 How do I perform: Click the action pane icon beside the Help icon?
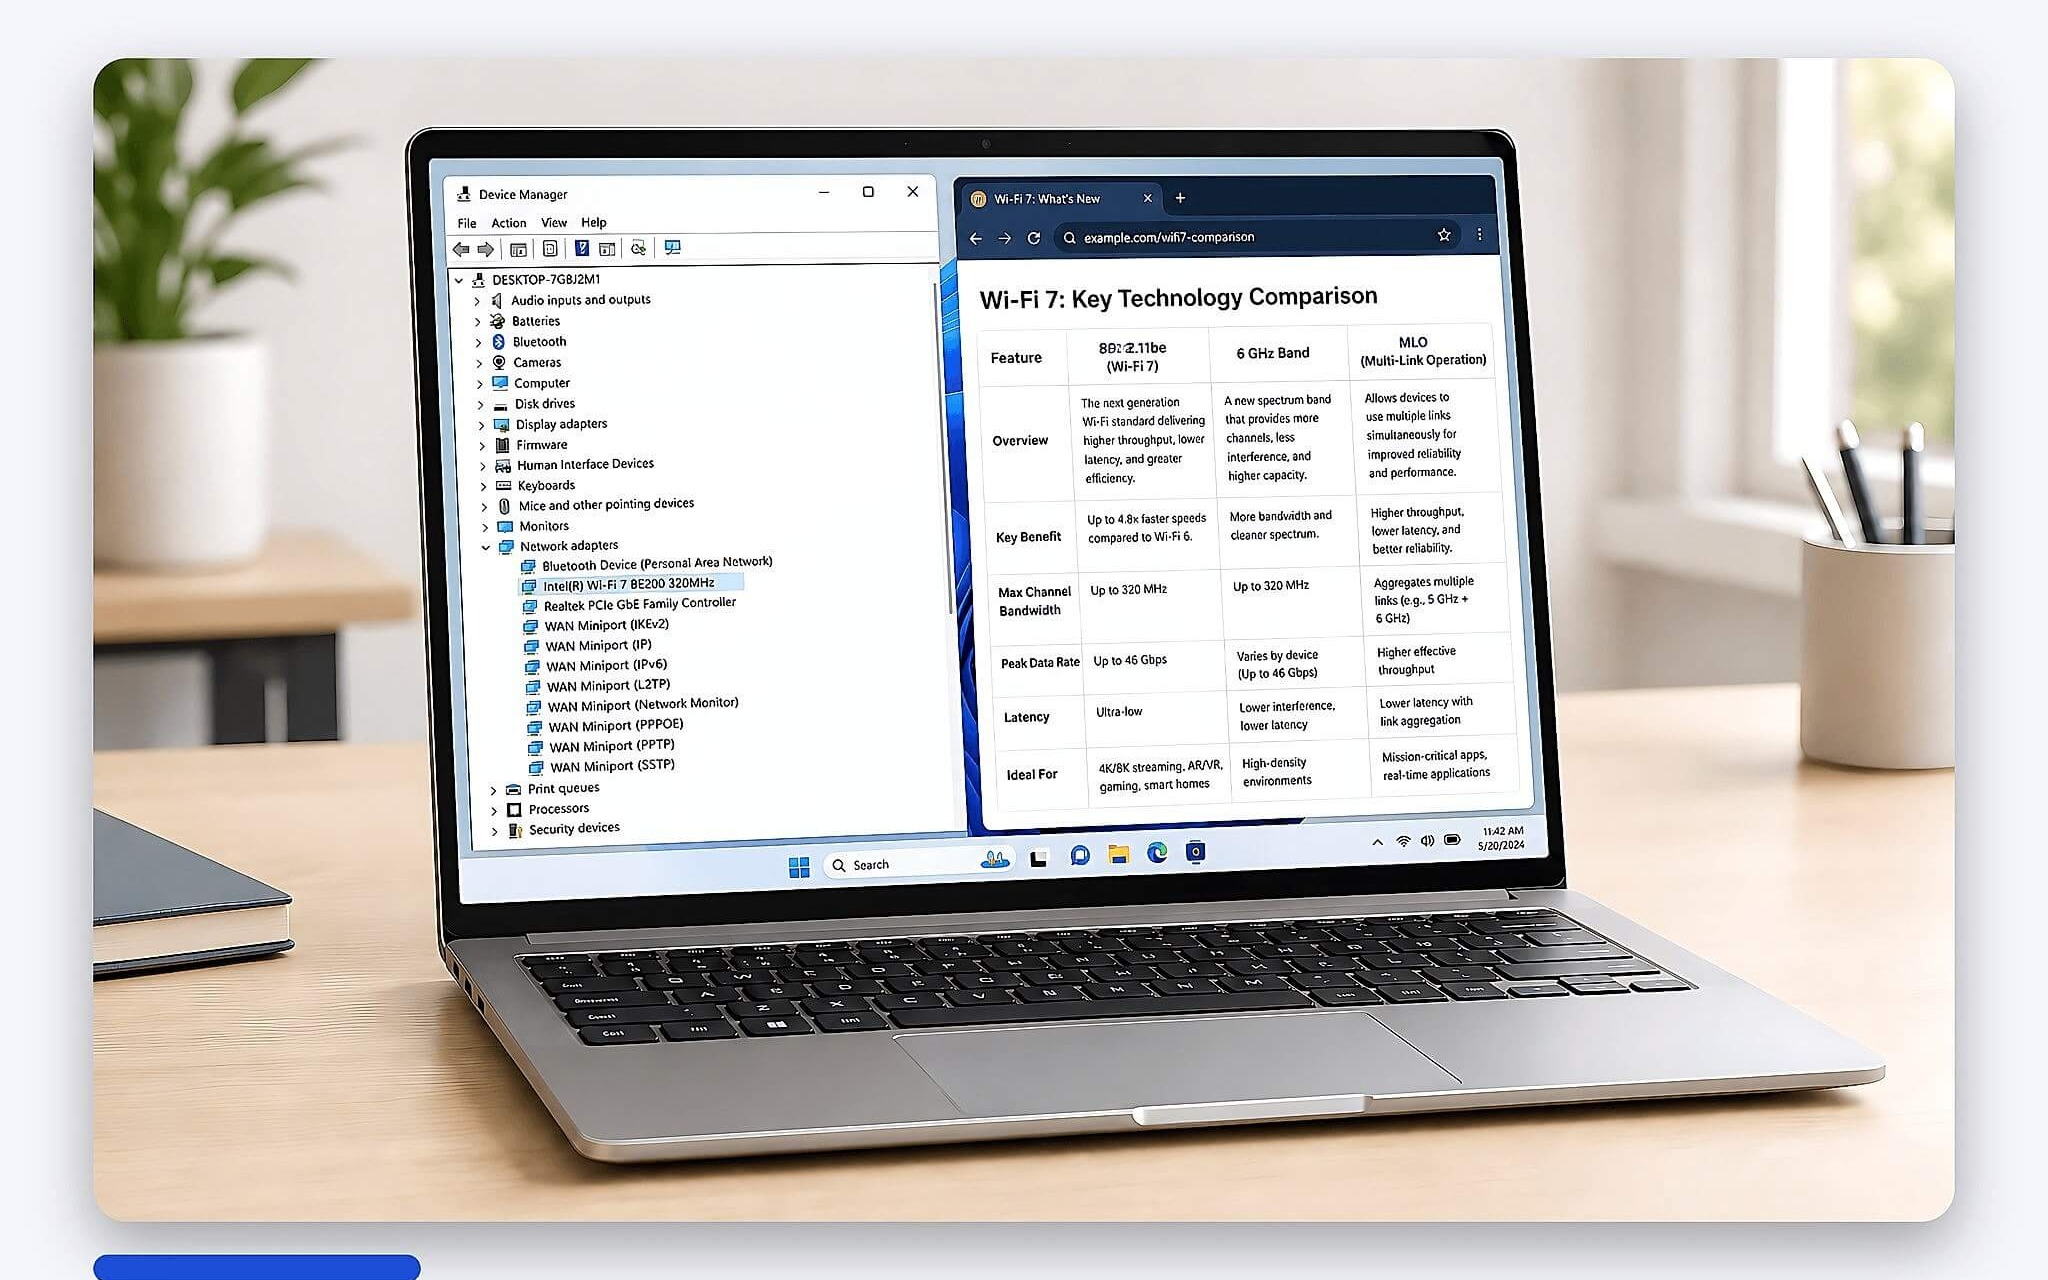(607, 248)
